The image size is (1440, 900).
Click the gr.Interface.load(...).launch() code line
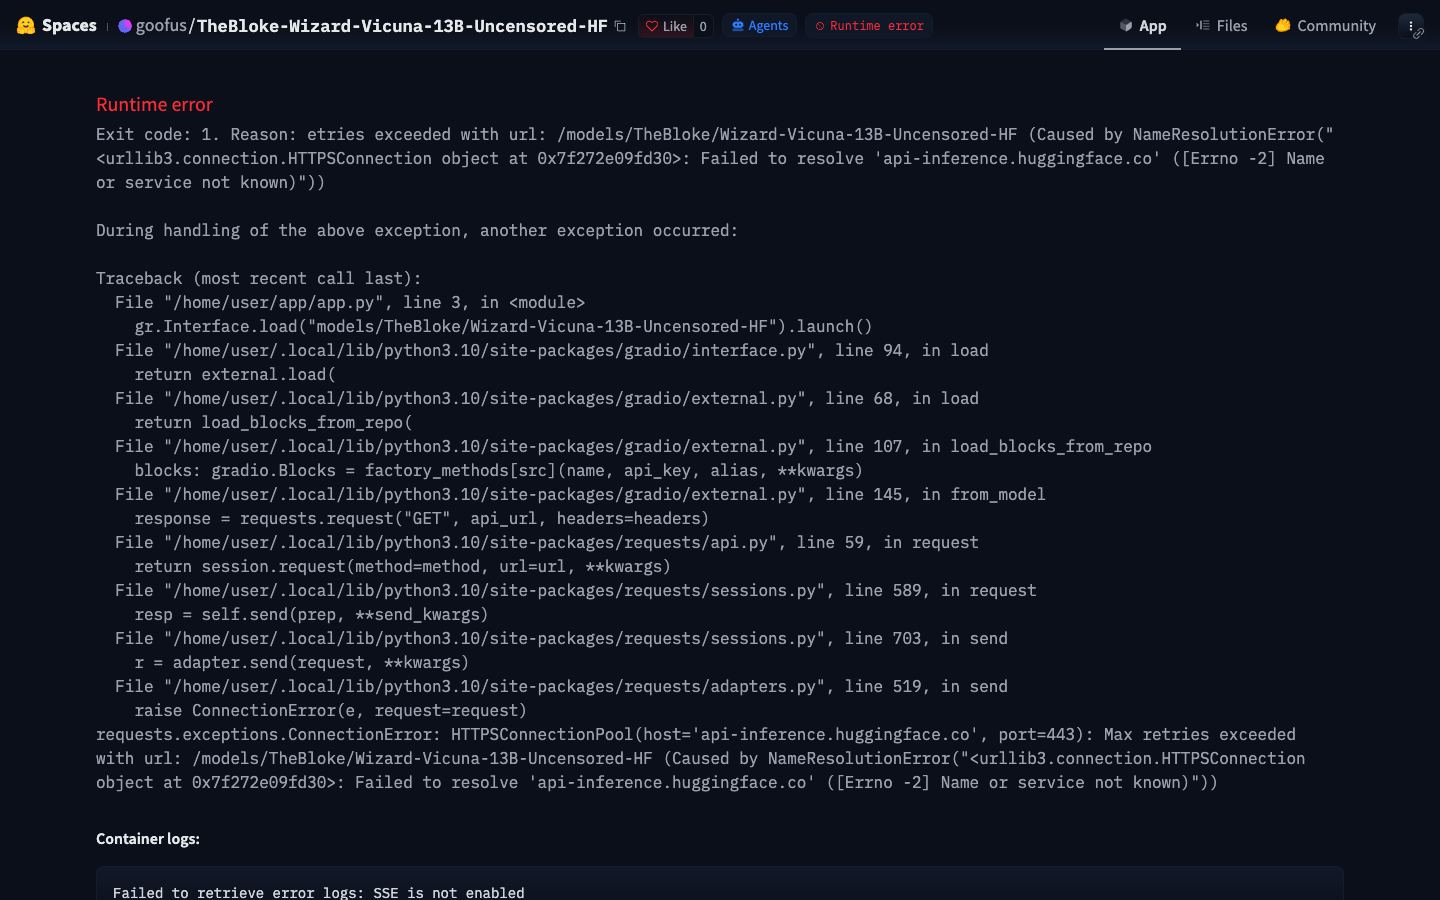[x=504, y=326]
